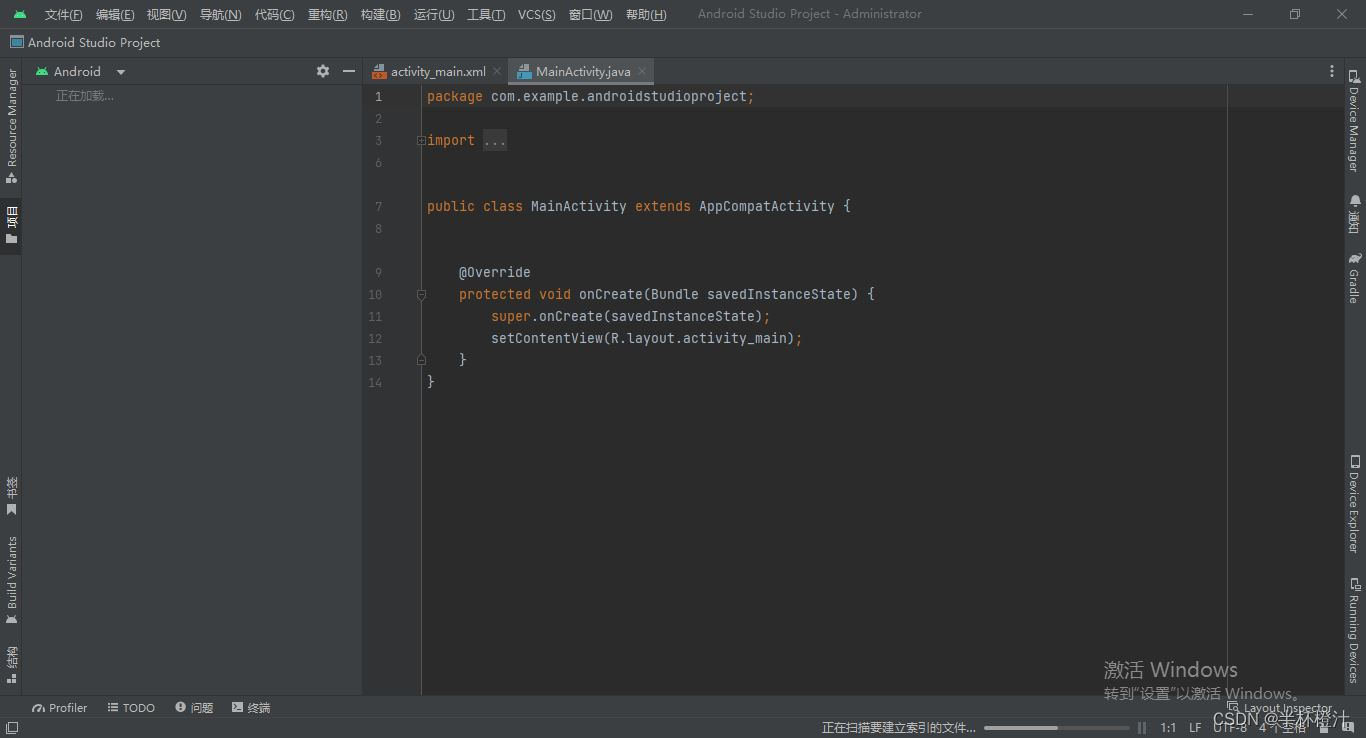This screenshot has width=1366, height=738.
Task: Change the LF line separator
Action: tap(1195, 728)
